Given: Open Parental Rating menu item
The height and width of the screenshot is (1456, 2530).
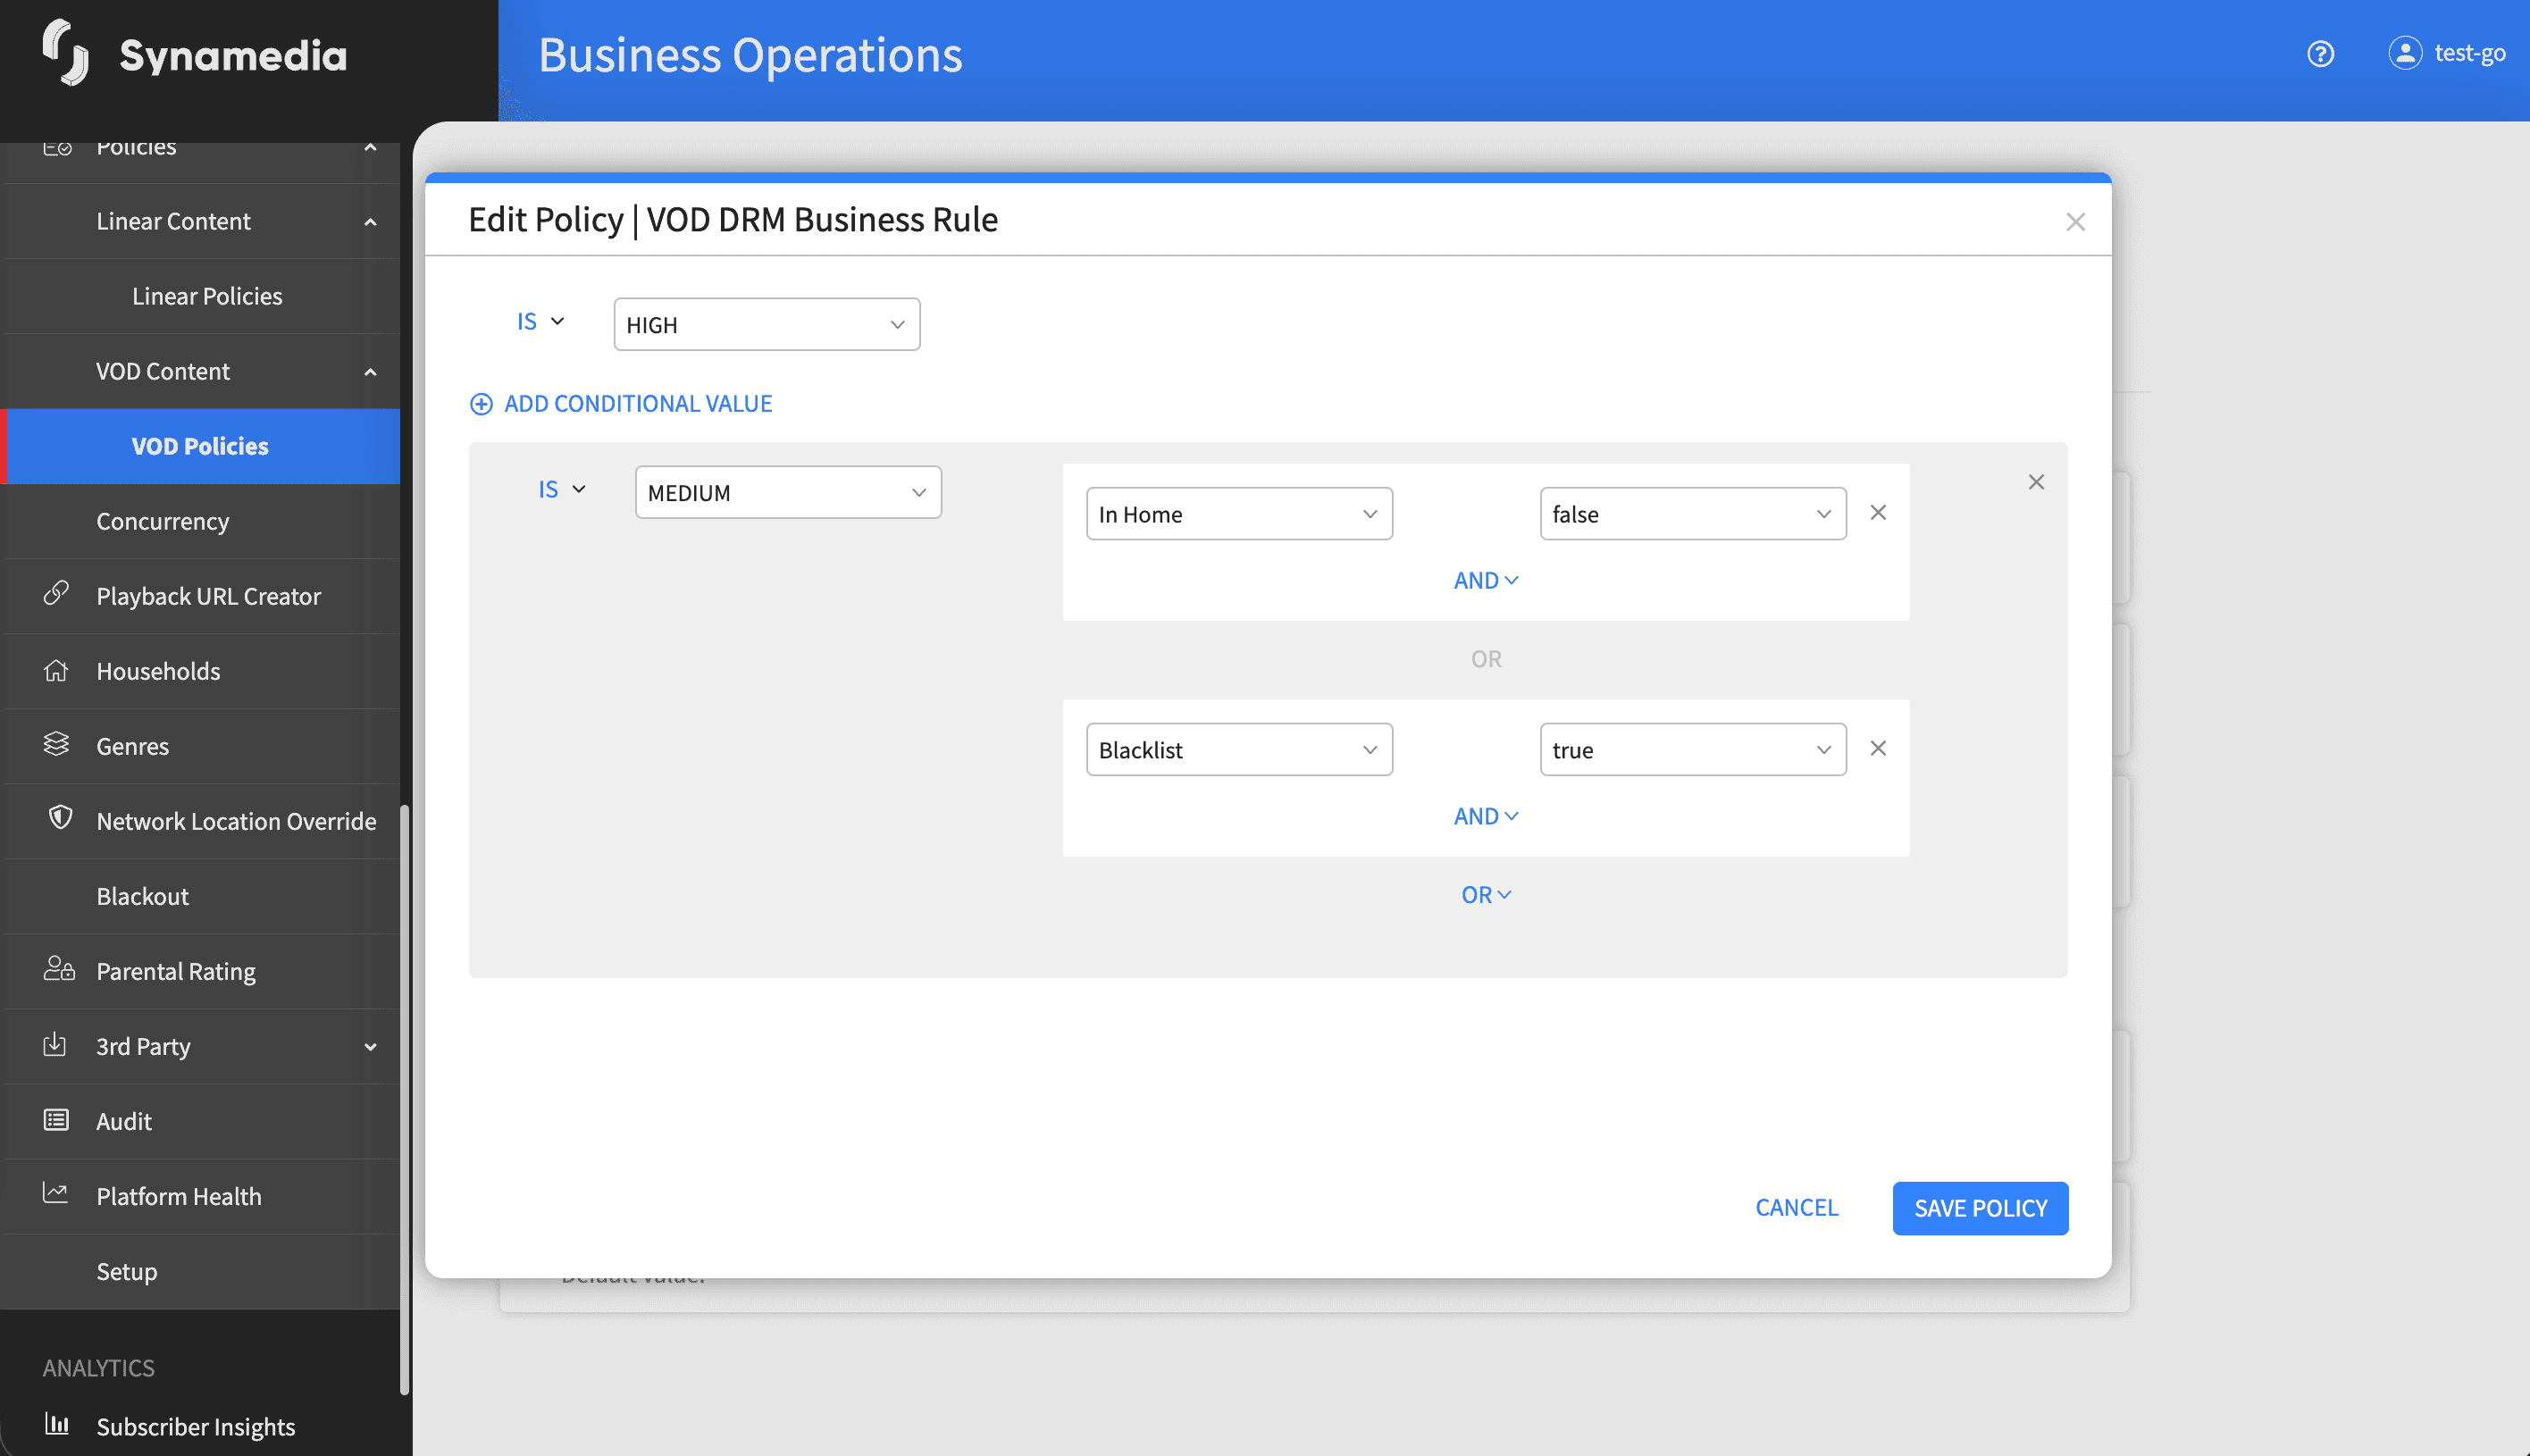Looking at the screenshot, I should (176, 971).
